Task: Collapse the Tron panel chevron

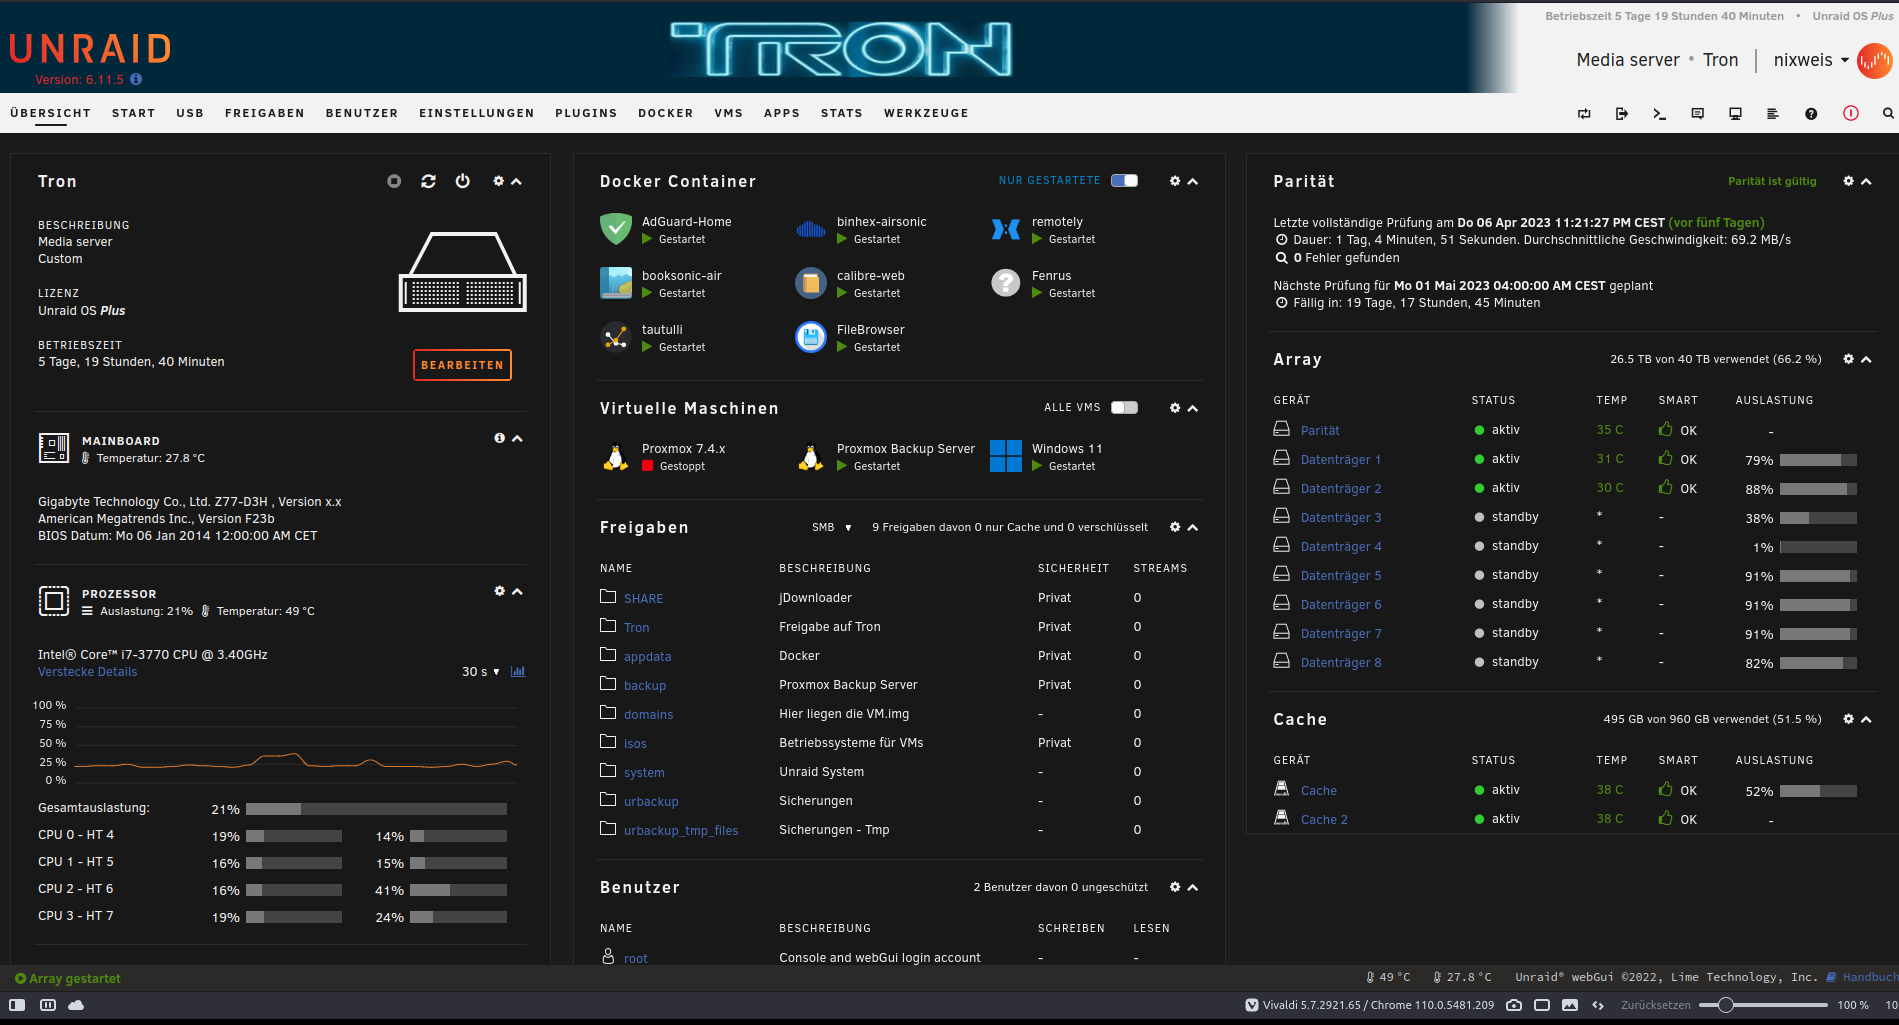Action: click(517, 181)
